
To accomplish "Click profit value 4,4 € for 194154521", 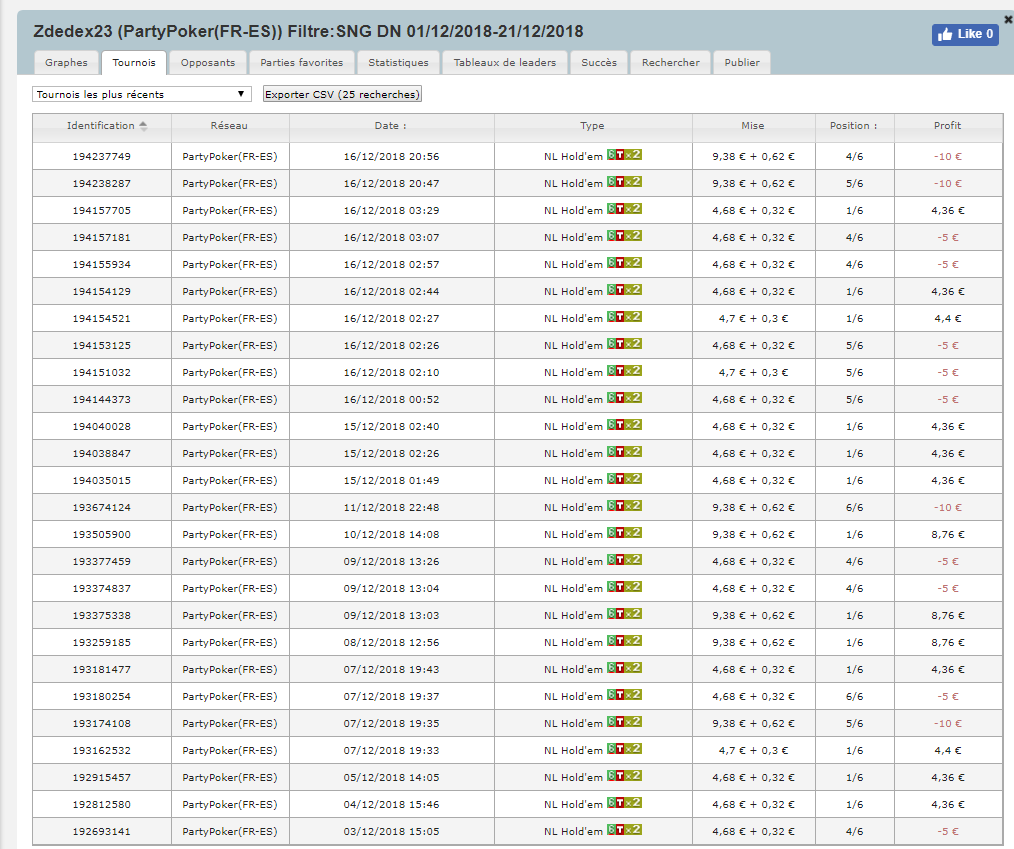I will coord(947,319).
